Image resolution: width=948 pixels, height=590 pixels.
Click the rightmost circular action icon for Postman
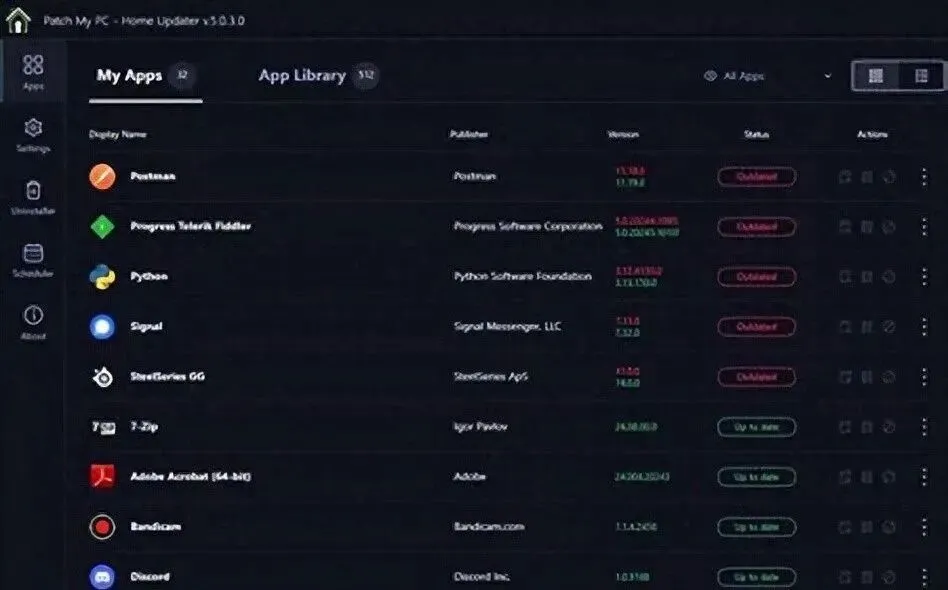(x=889, y=177)
